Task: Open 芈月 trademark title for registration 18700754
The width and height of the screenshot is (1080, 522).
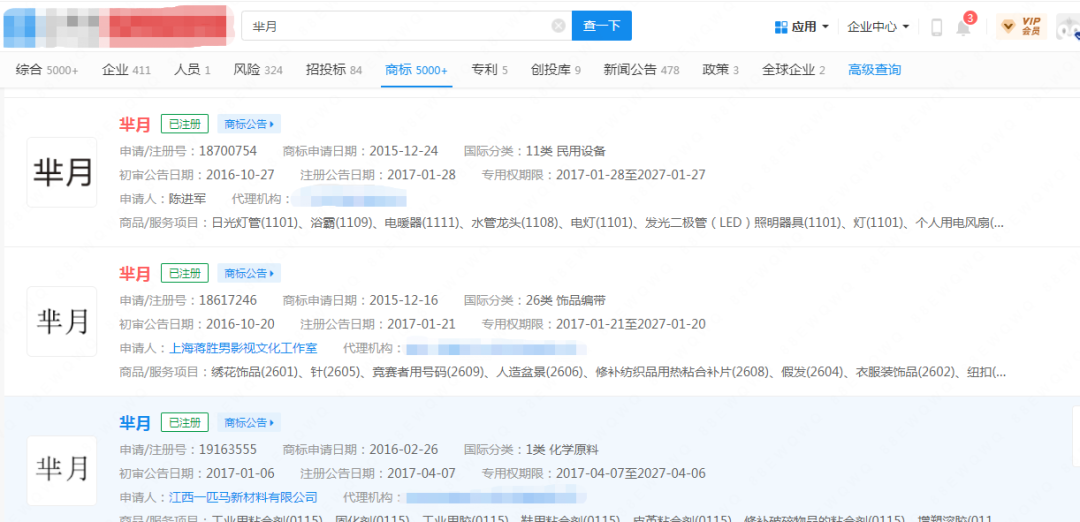Action: click(x=135, y=125)
